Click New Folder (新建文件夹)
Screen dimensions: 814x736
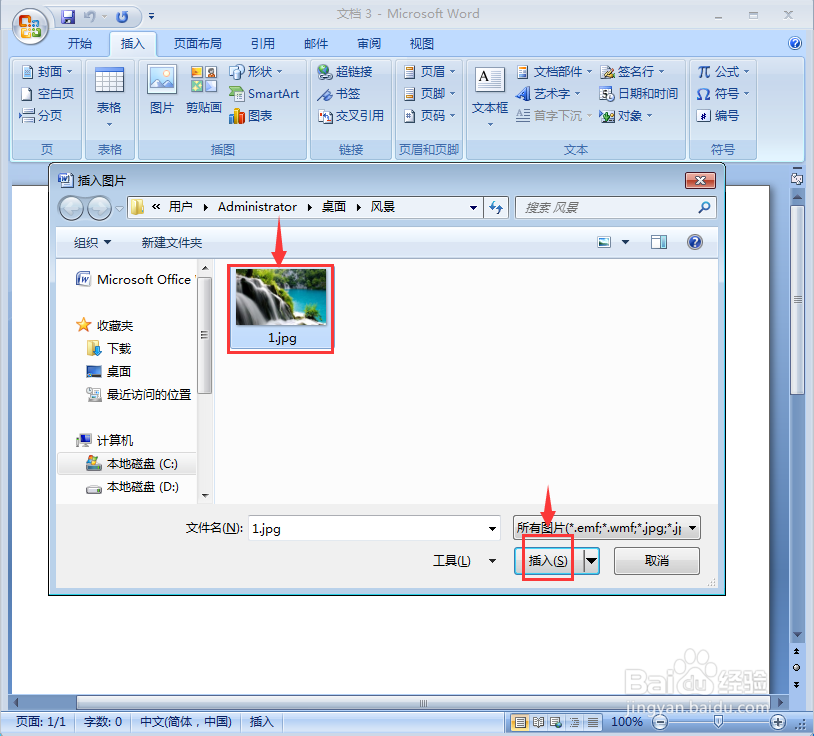tap(172, 242)
